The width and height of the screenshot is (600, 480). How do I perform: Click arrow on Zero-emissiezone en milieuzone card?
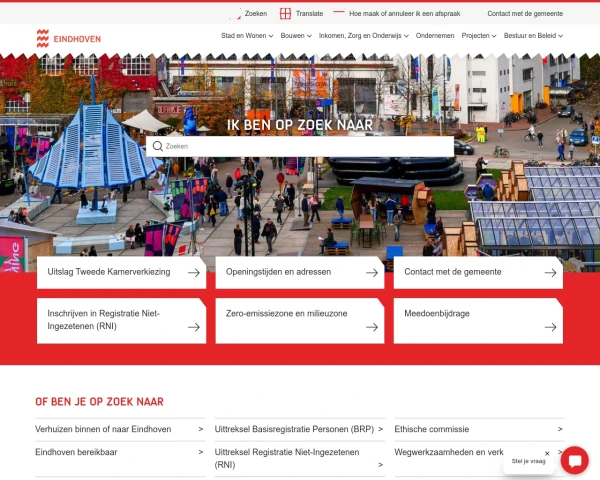[x=371, y=327]
